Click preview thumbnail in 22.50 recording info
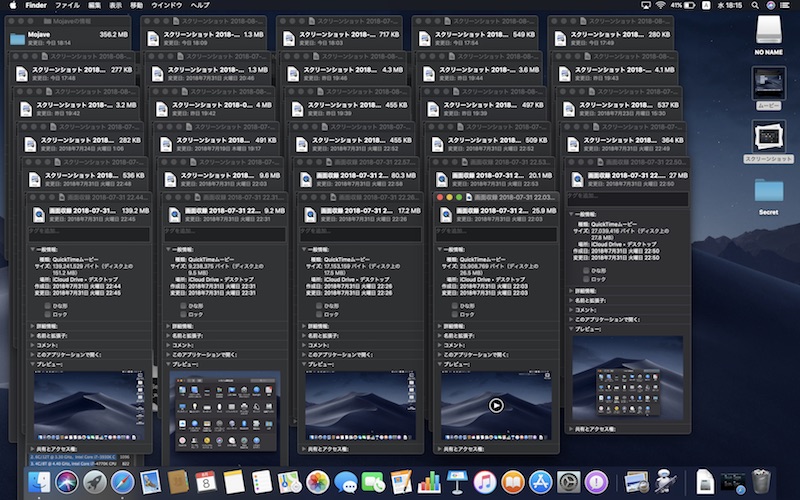 [628, 378]
